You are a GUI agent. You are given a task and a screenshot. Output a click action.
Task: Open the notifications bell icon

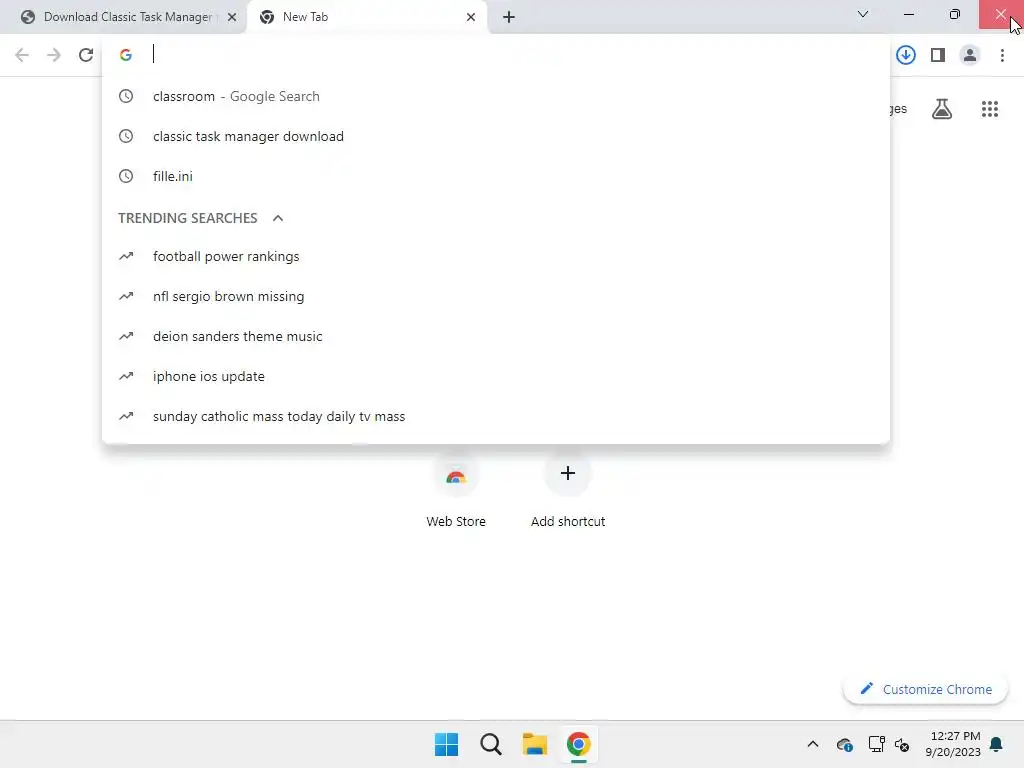point(996,744)
